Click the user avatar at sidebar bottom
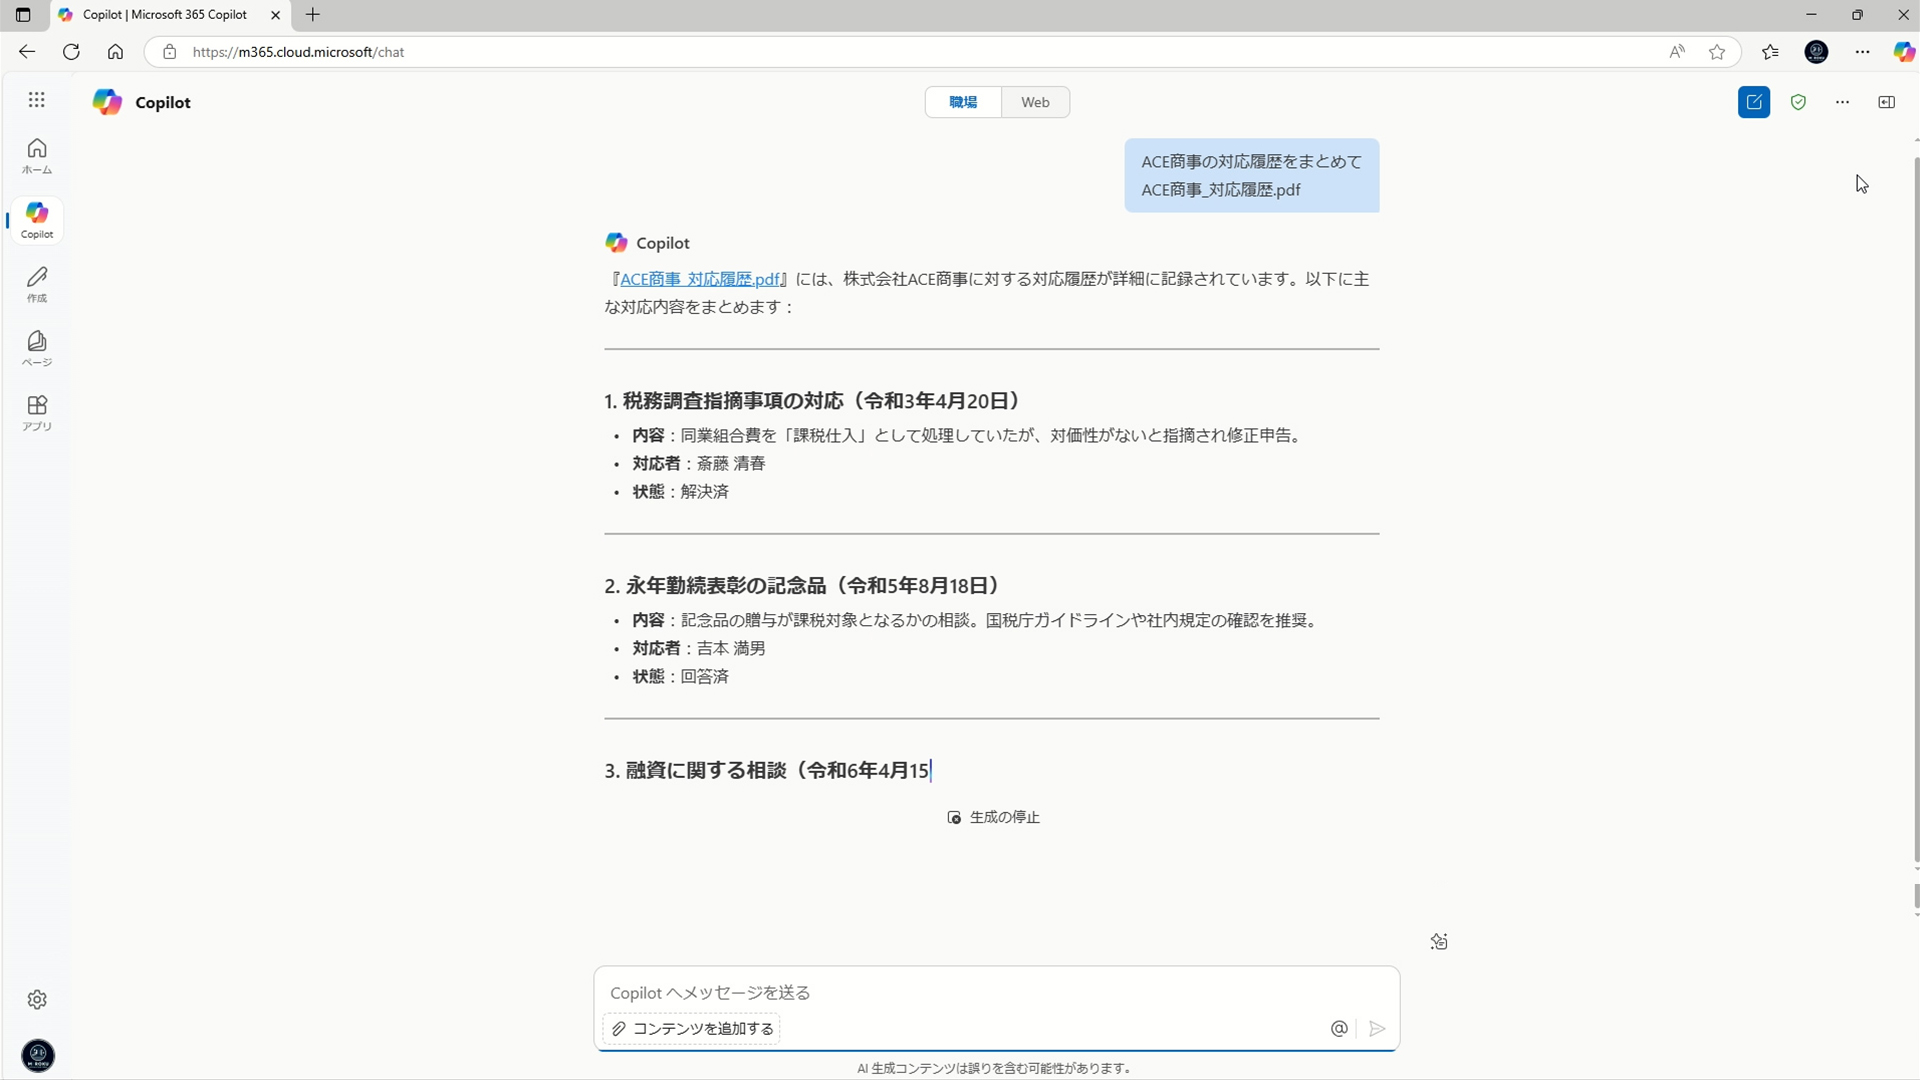The image size is (1920, 1080). pos(38,1056)
